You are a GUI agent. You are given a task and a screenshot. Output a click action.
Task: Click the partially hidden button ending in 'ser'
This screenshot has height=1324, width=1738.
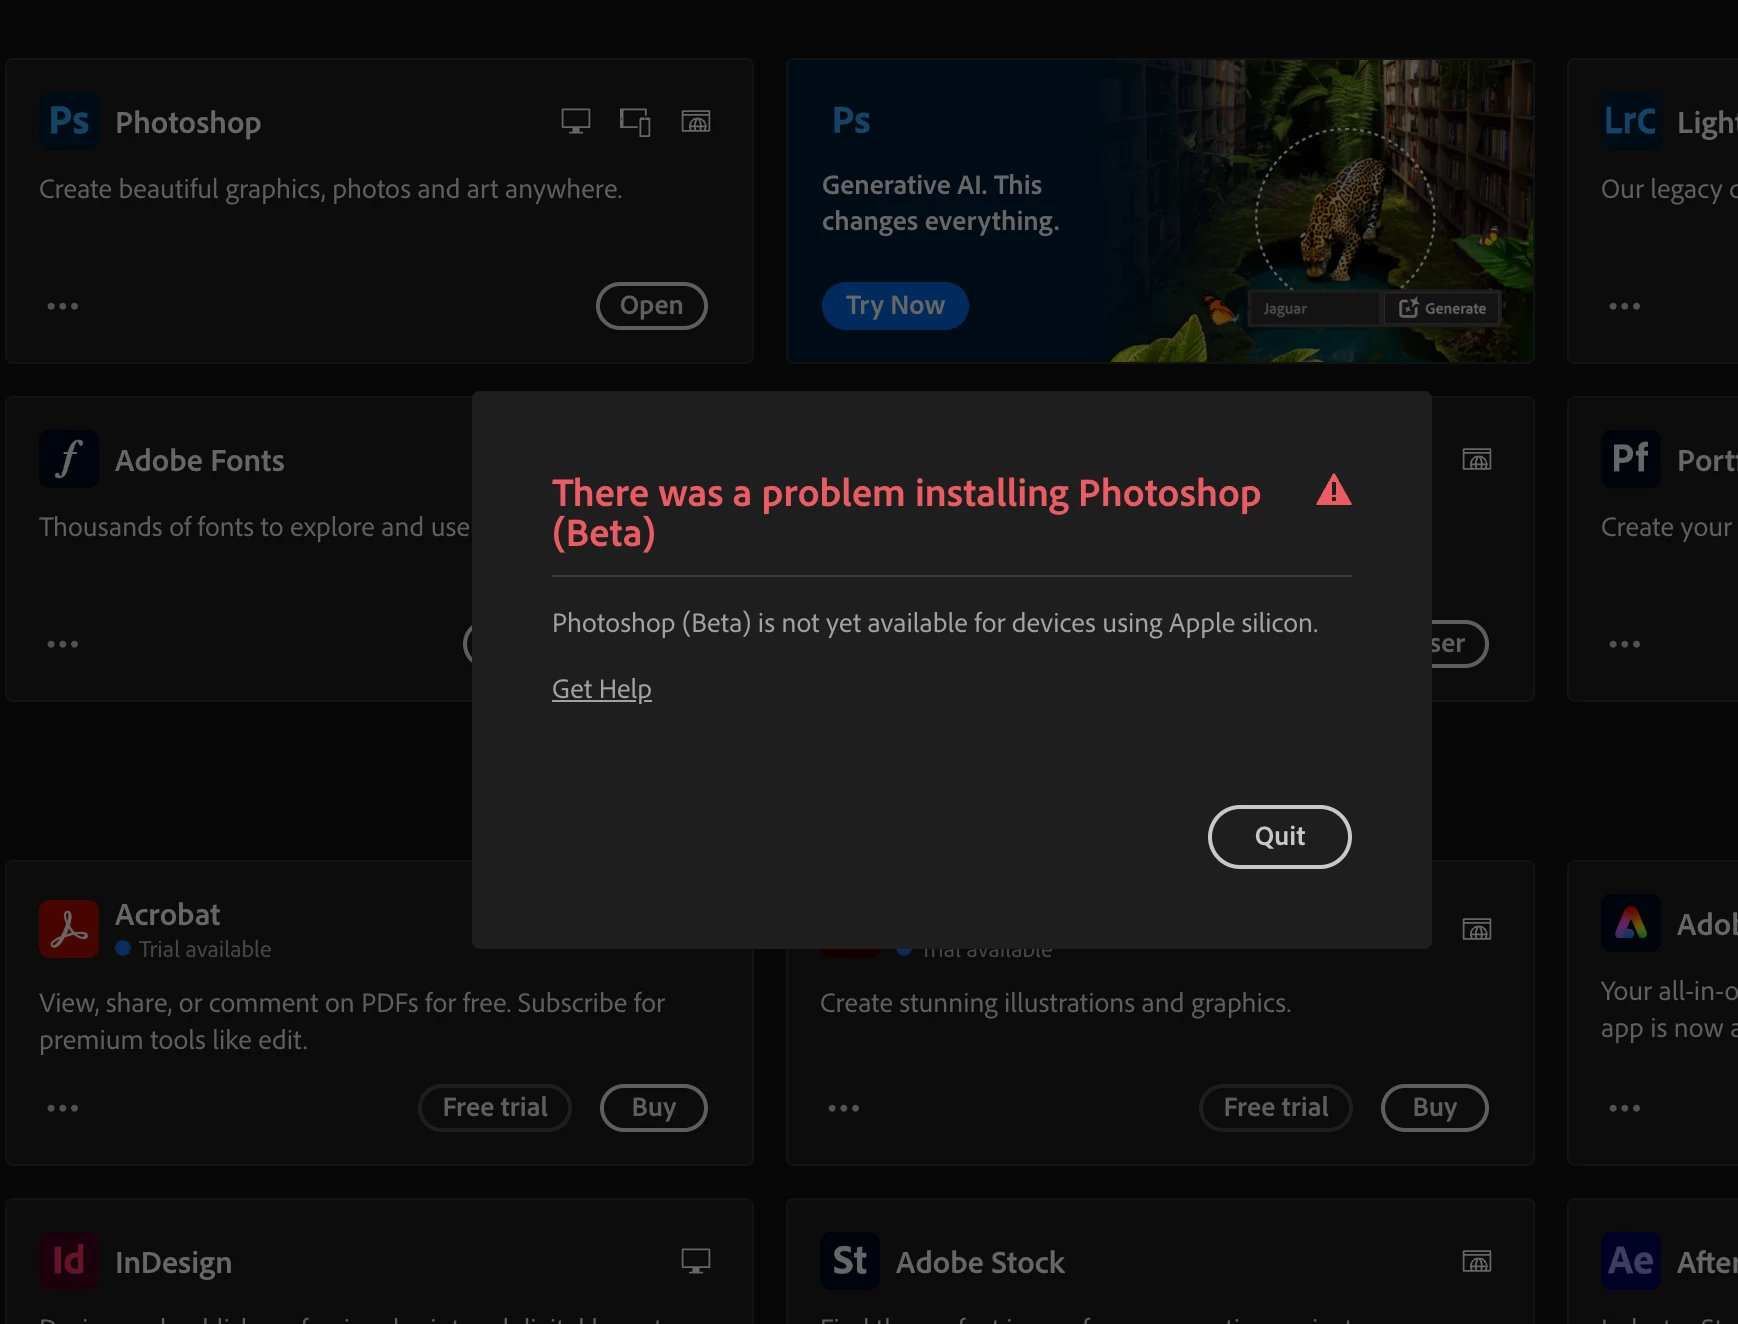coord(1459,643)
